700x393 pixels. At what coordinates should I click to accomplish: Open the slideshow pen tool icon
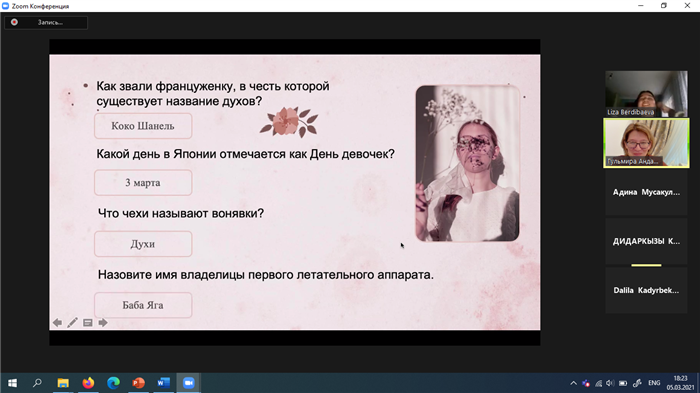pyautogui.click(x=72, y=322)
